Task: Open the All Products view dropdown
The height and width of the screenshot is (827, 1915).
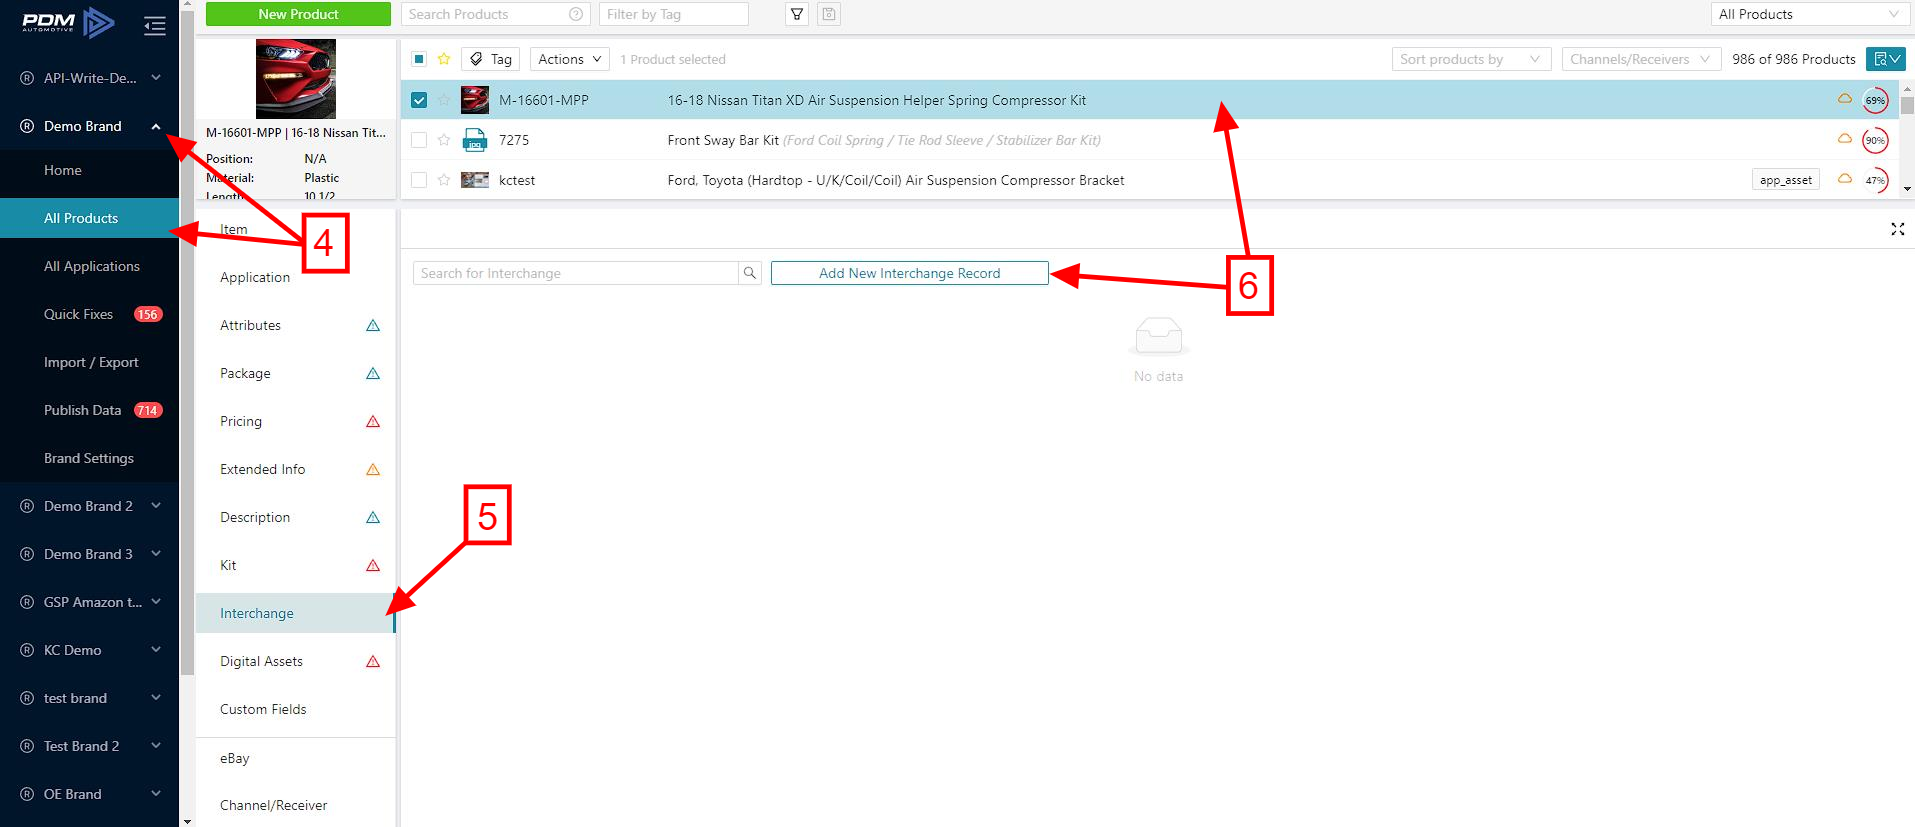Action: point(1810,14)
